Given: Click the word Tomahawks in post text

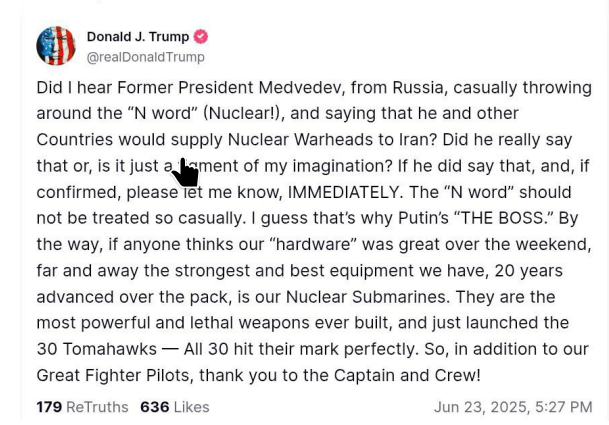Looking at the screenshot, I should point(110,349).
